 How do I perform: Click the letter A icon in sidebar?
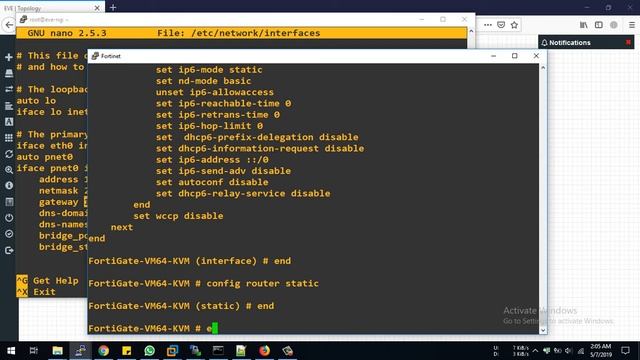pos(9,122)
